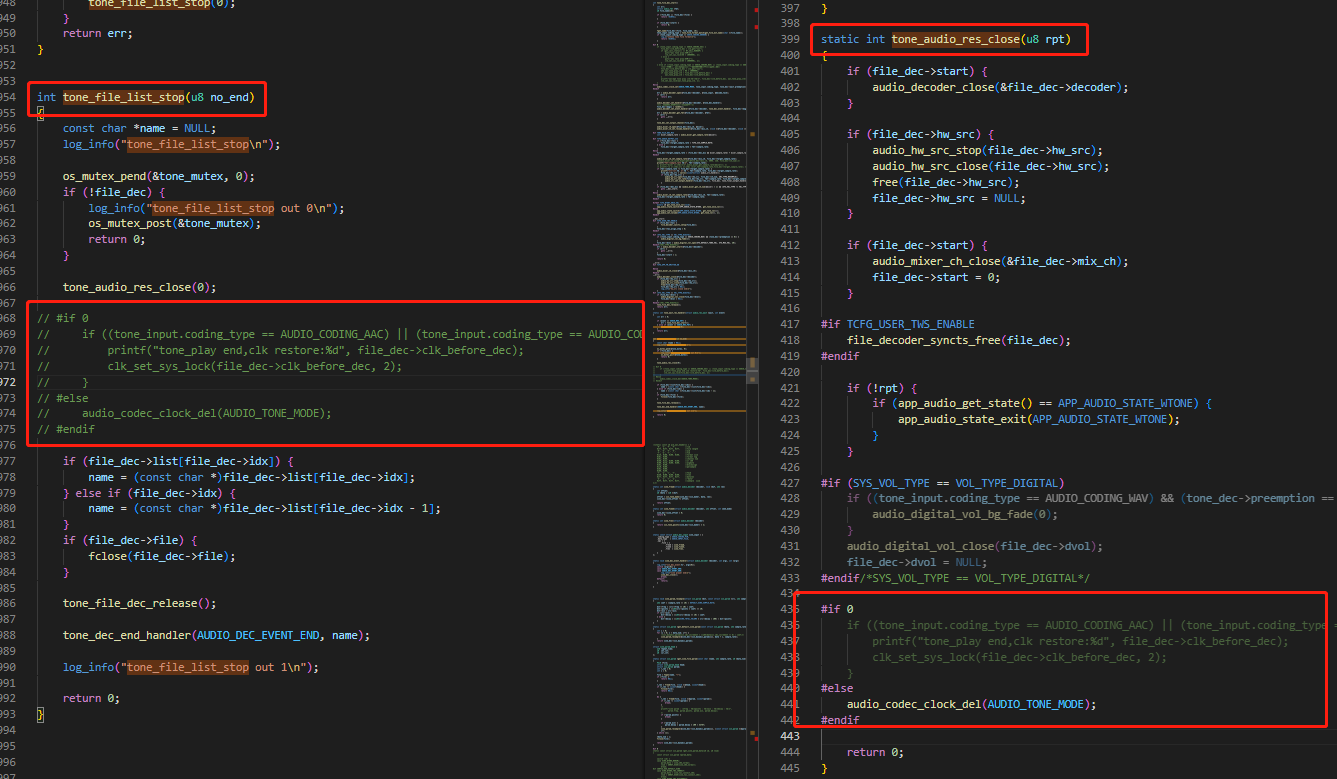Click the tone_audio_res_close(0) call
The width and height of the screenshot is (1337, 779).
tap(140, 287)
